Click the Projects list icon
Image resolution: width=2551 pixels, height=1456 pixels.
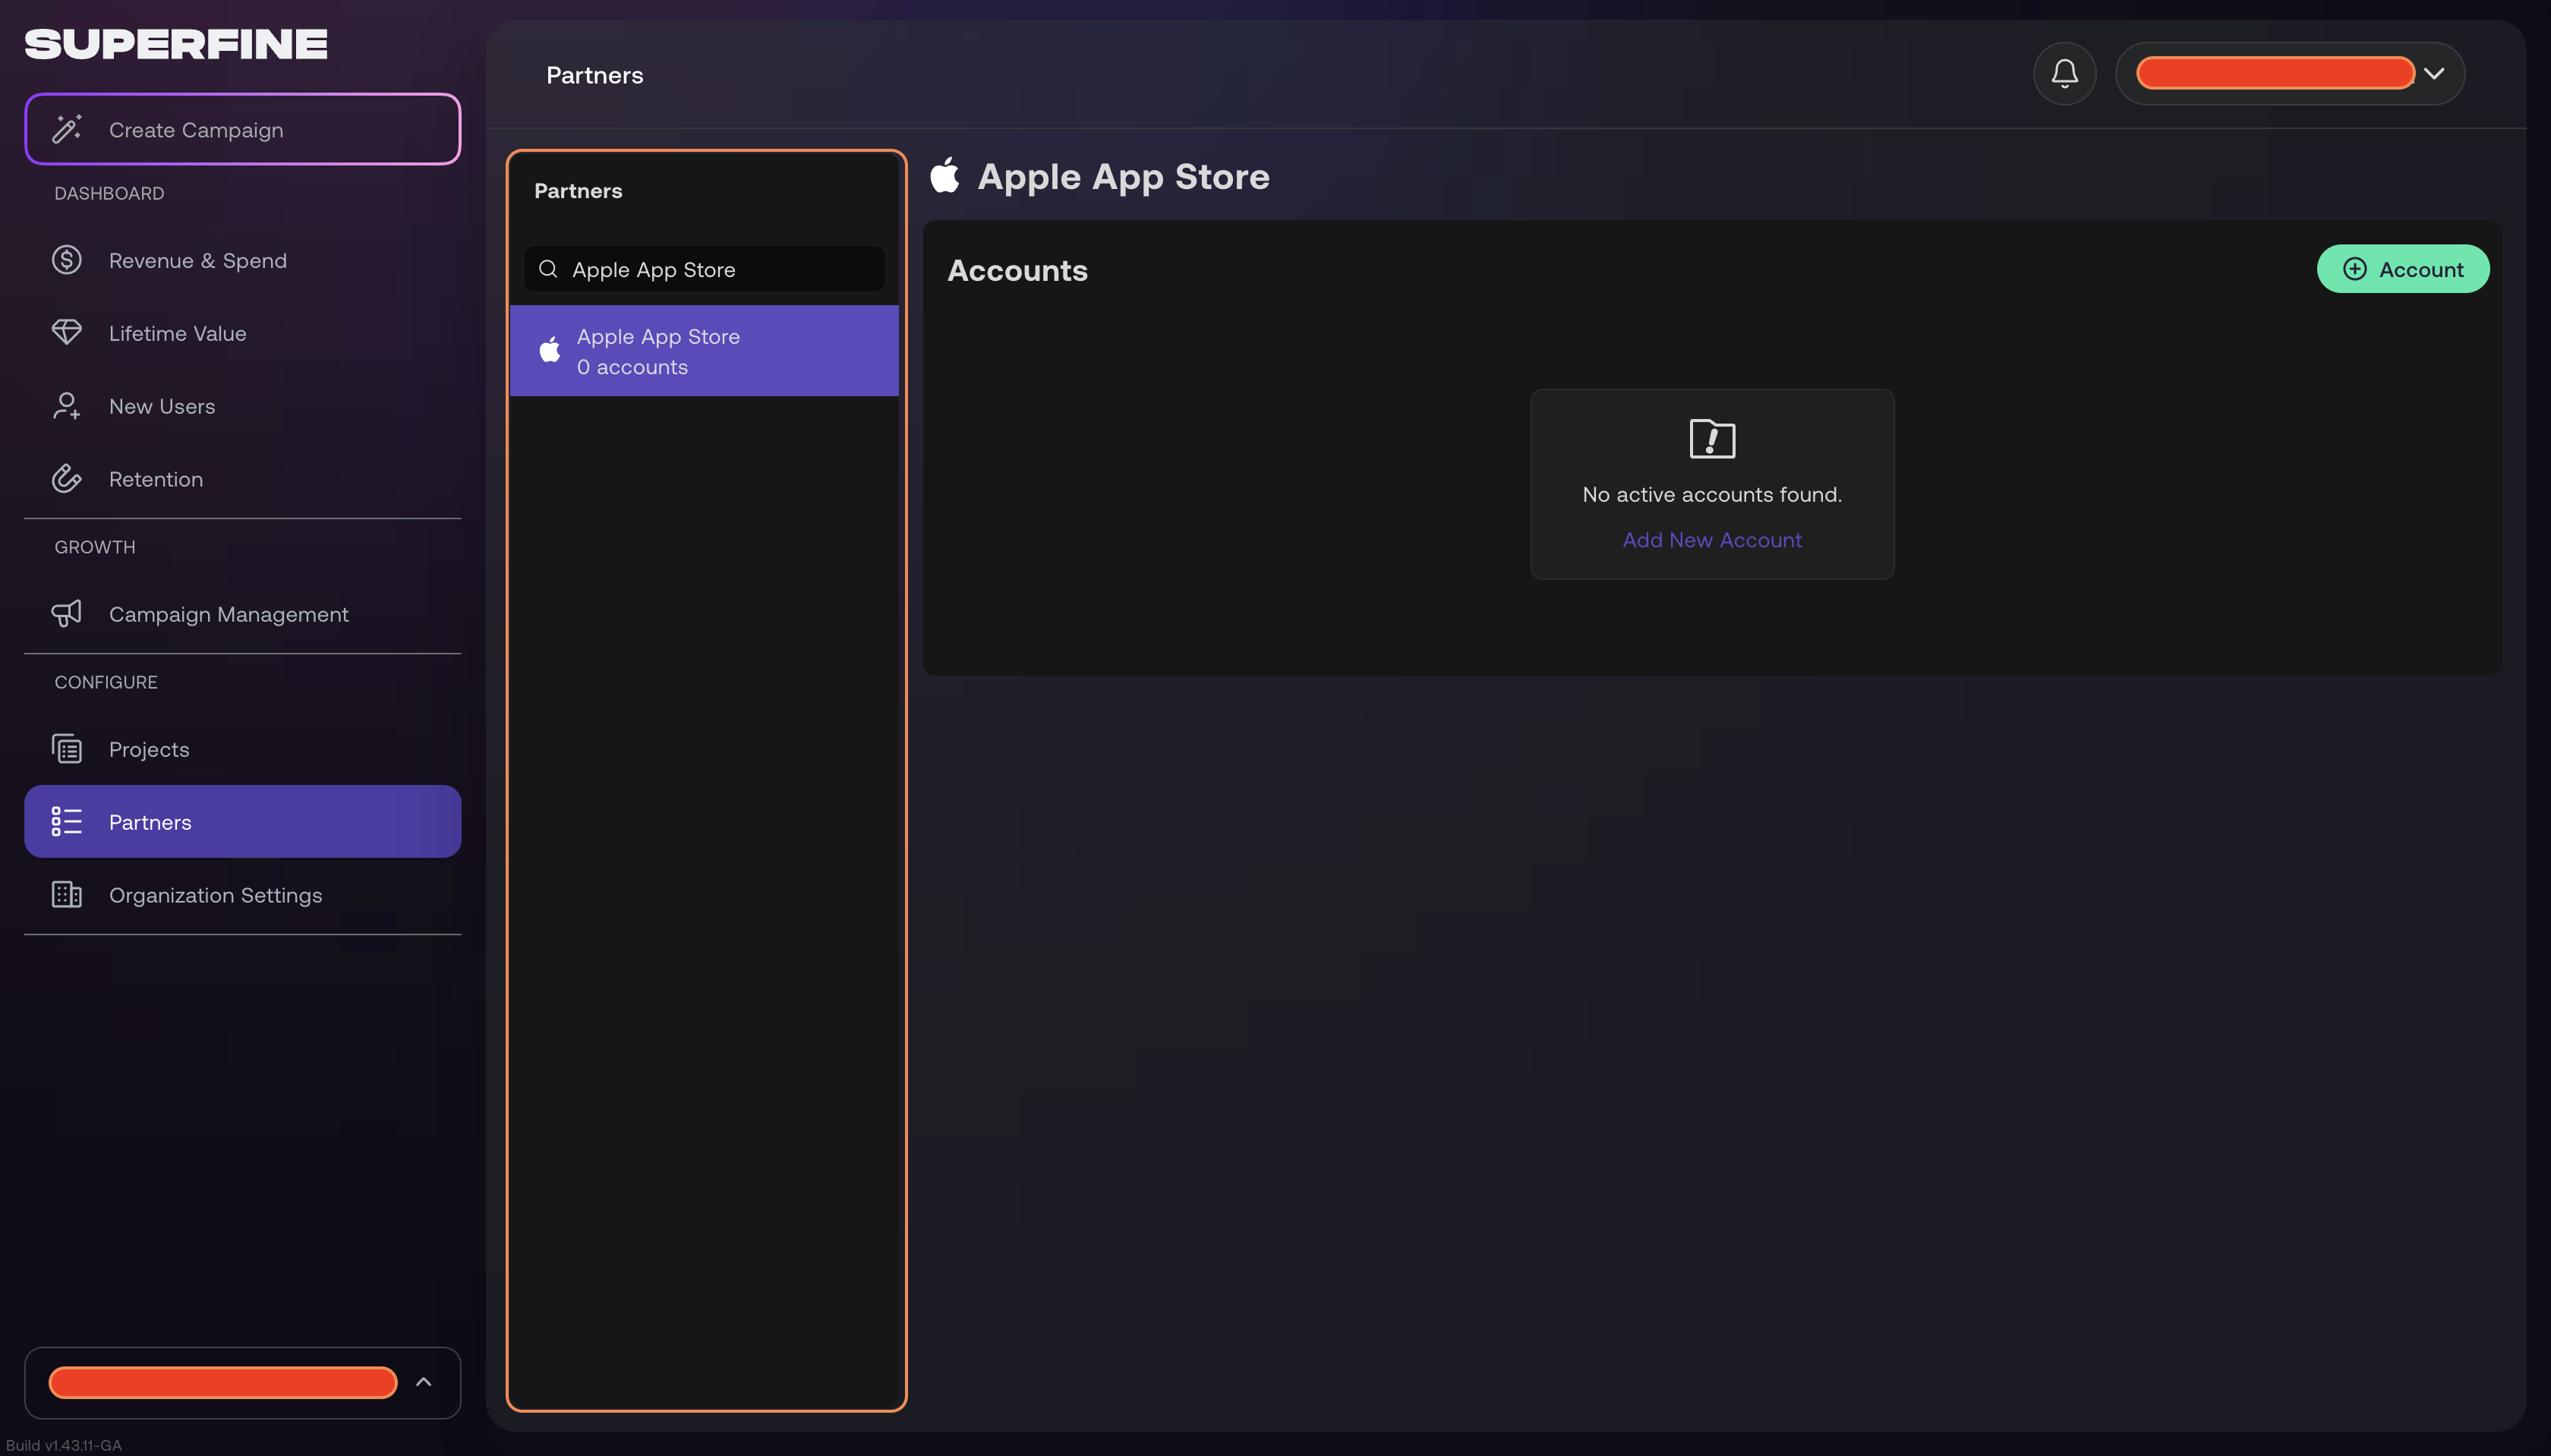point(67,749)
